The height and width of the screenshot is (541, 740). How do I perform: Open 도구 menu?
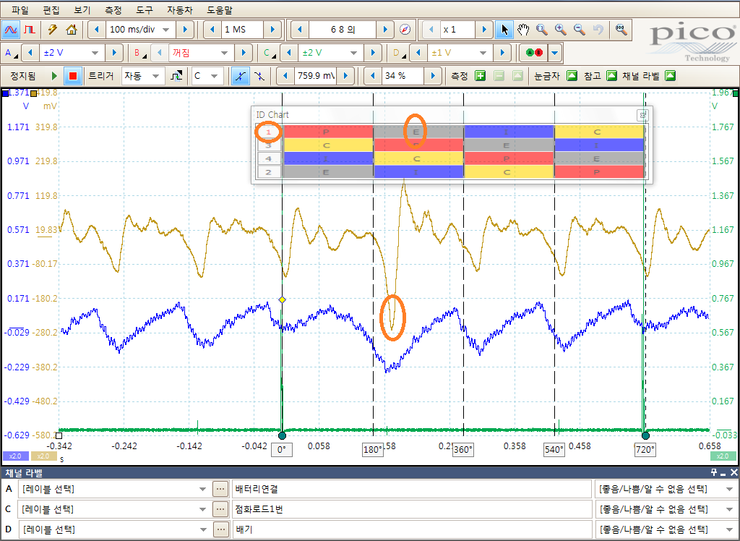point(144,10)
